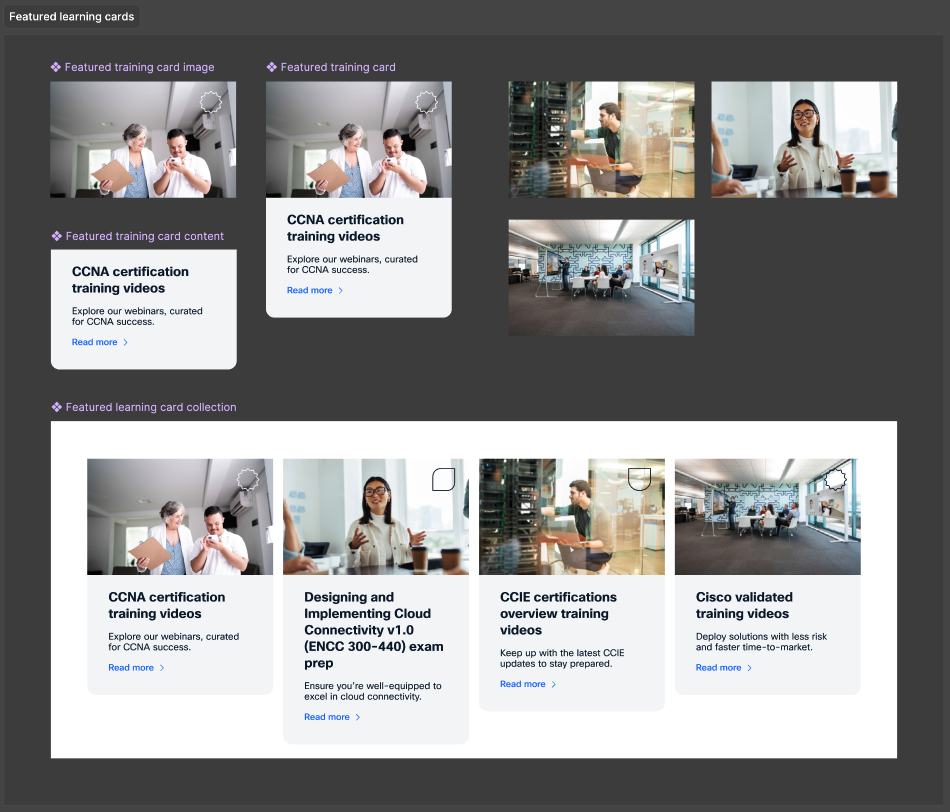Click the diamond component icon beside 'Featured training card' label
950x812 pixels.
point(272,67)
